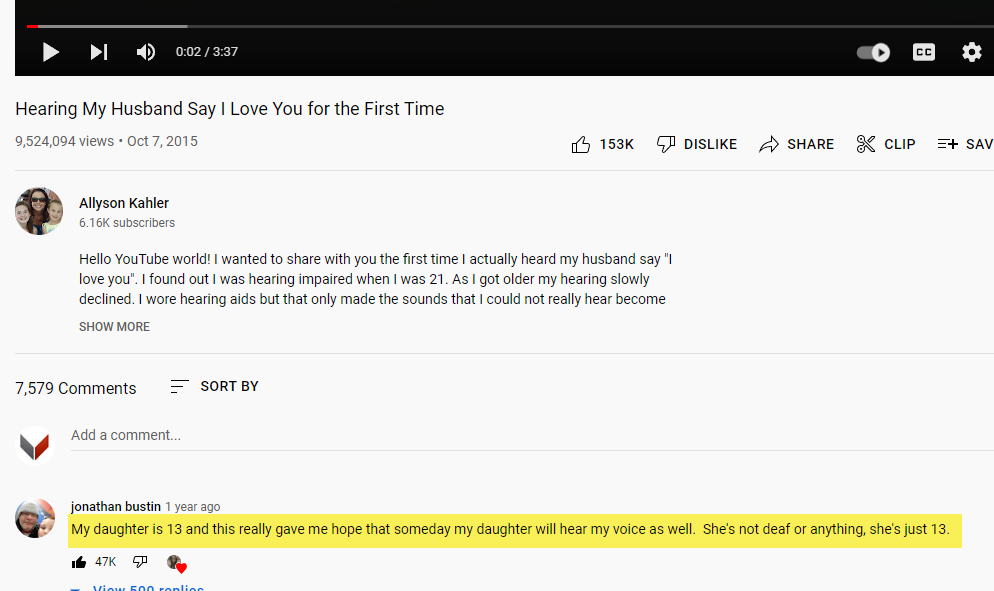Open the video settings gear
994x591 pixels.
(971, 52)
